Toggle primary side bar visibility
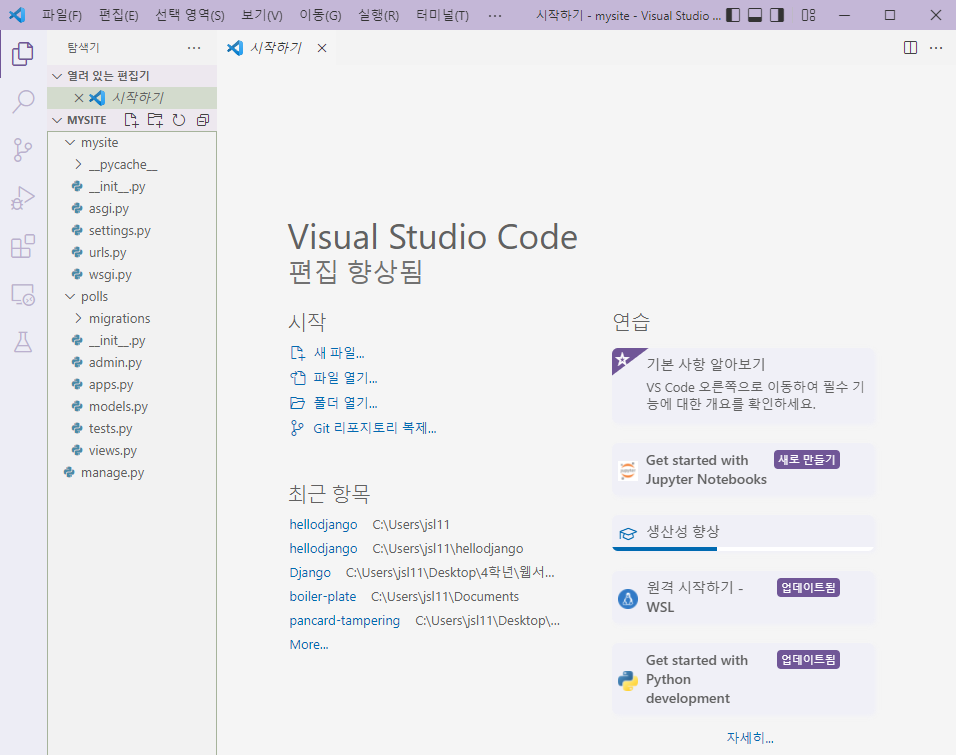The image size is (956, 755). [x=733, y=15]
